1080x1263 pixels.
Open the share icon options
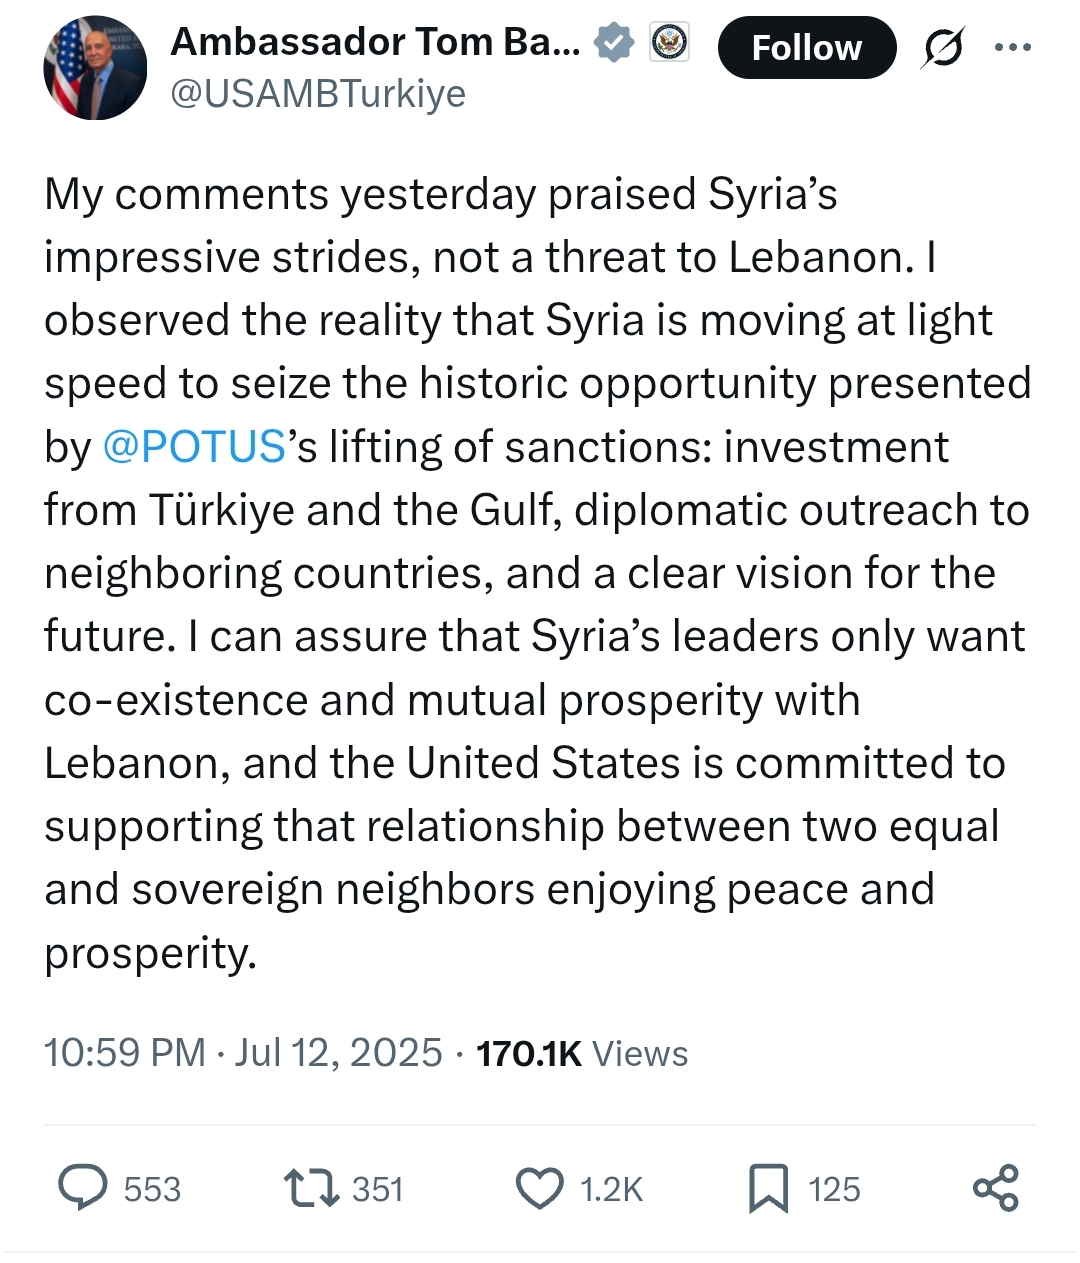pos(996,1188)
